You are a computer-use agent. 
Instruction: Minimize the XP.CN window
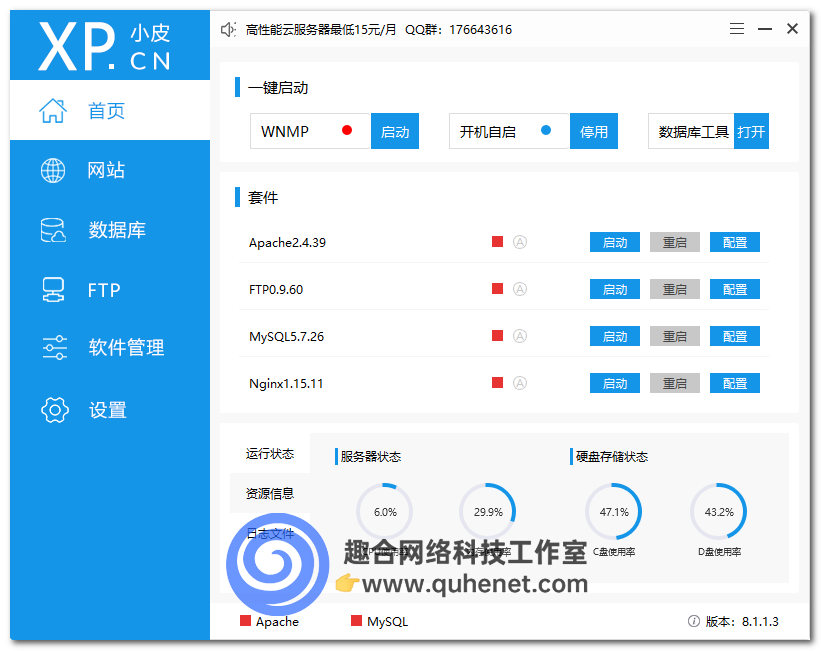point(765,29)
